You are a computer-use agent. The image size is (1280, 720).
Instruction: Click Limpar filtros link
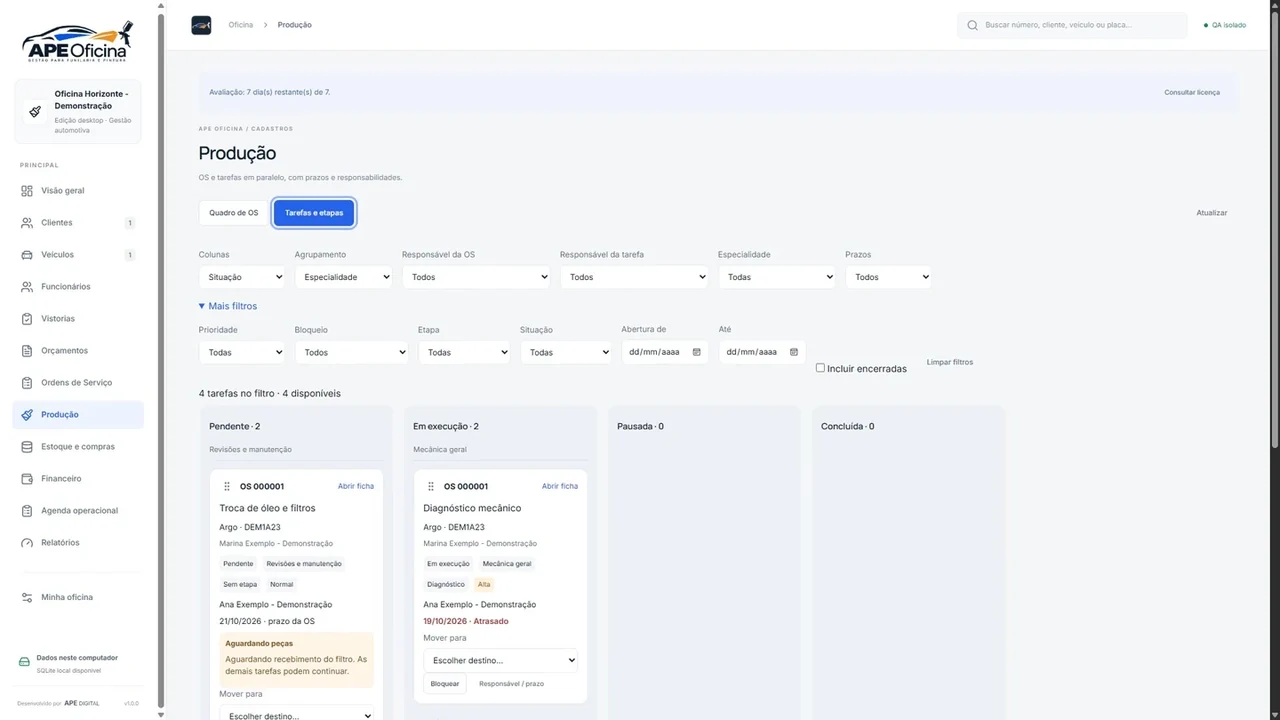pyautogui.click(x=950, y=362)
